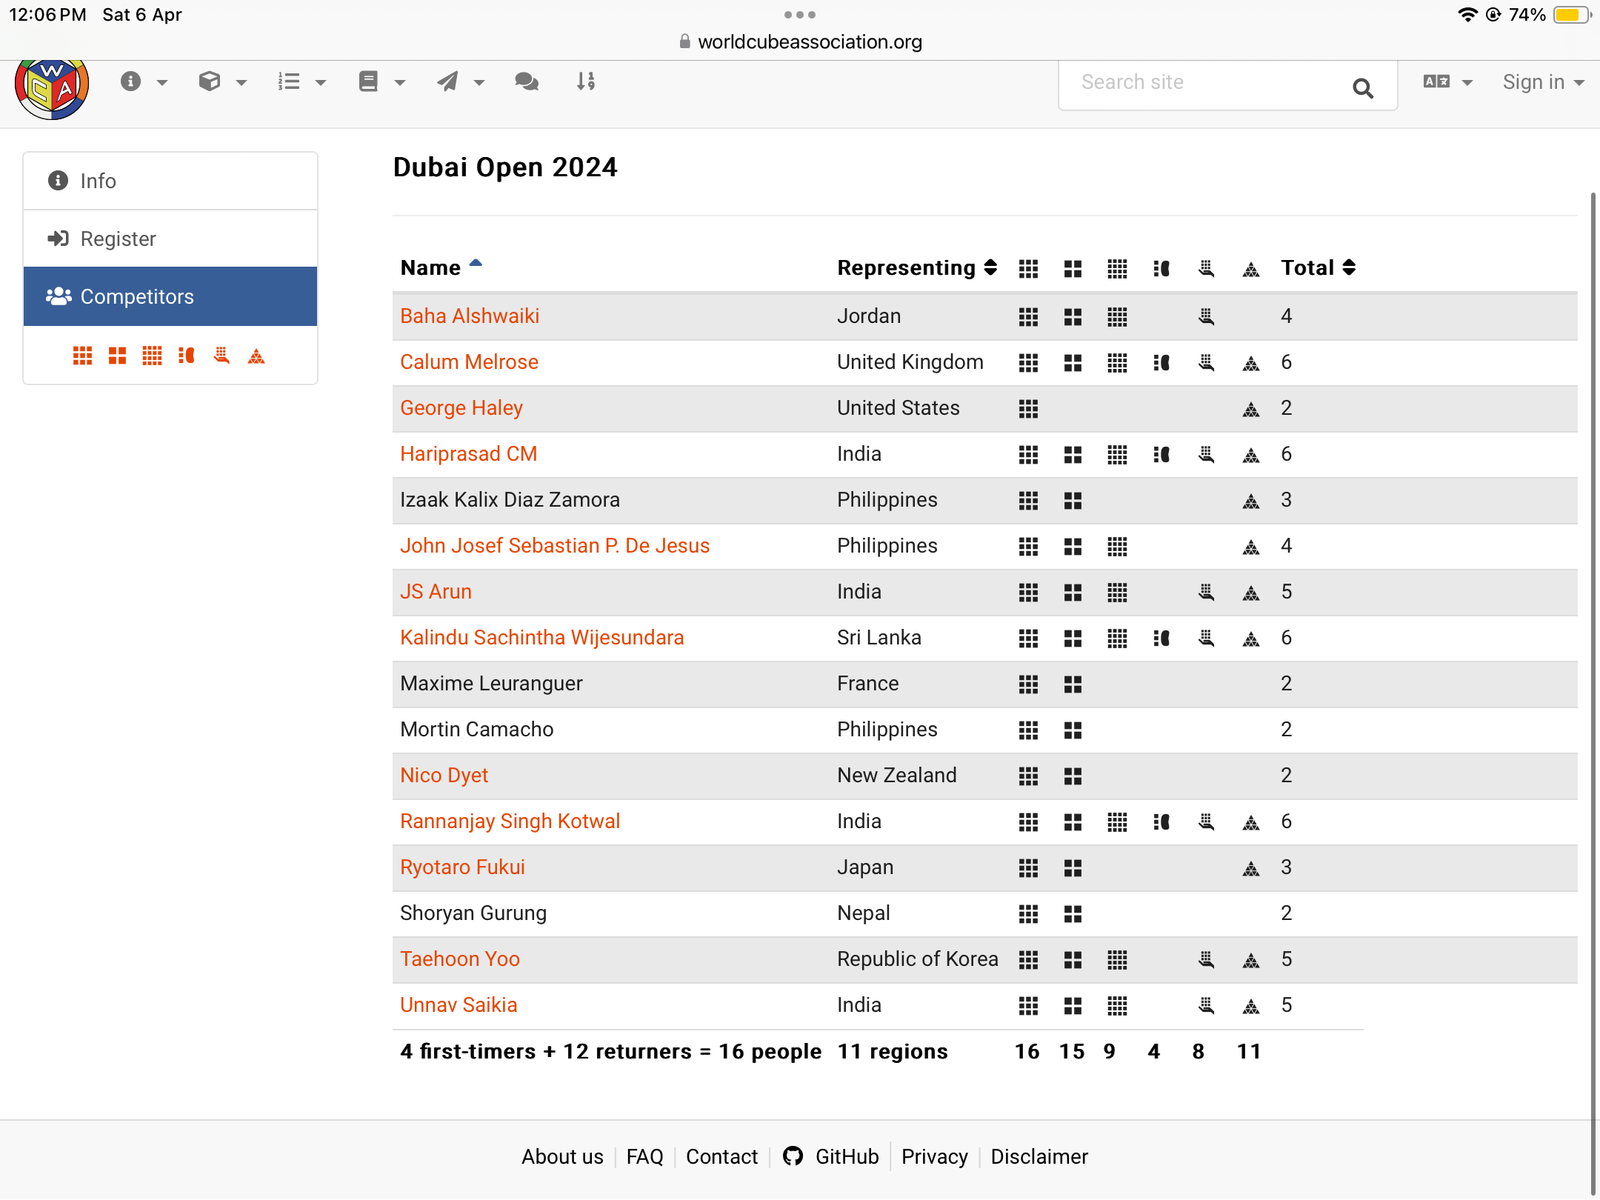This screenshot has width=1600, height=1200.
Task: Click the 3x3x3 column header icon
Action: 1028,269
